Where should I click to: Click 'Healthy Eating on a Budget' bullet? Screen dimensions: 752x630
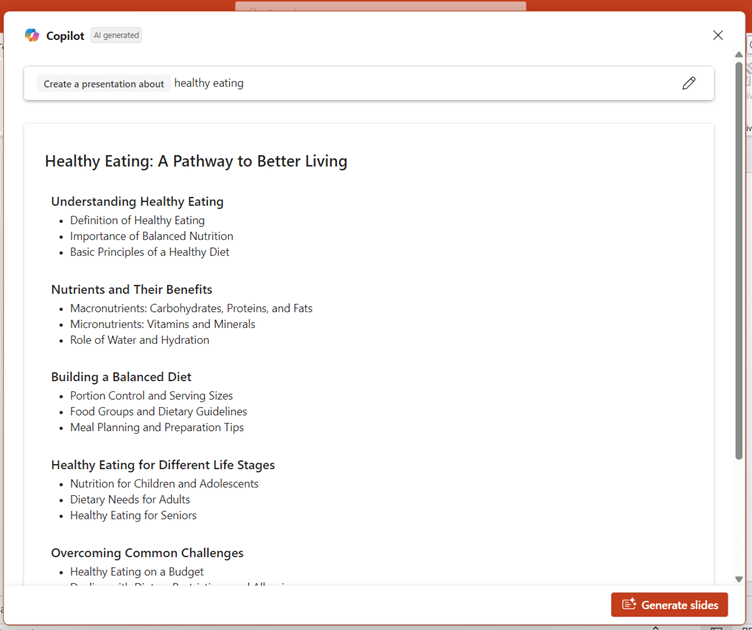click(137, 572)
